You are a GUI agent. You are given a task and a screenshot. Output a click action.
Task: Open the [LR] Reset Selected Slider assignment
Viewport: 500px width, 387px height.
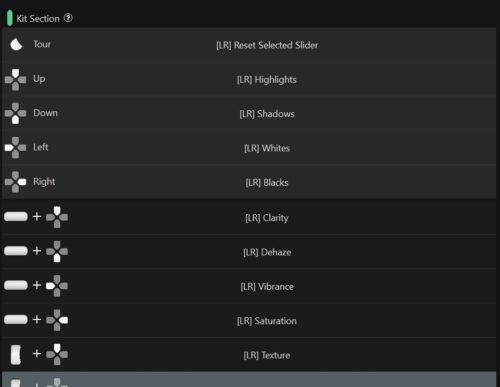[267, 45]
